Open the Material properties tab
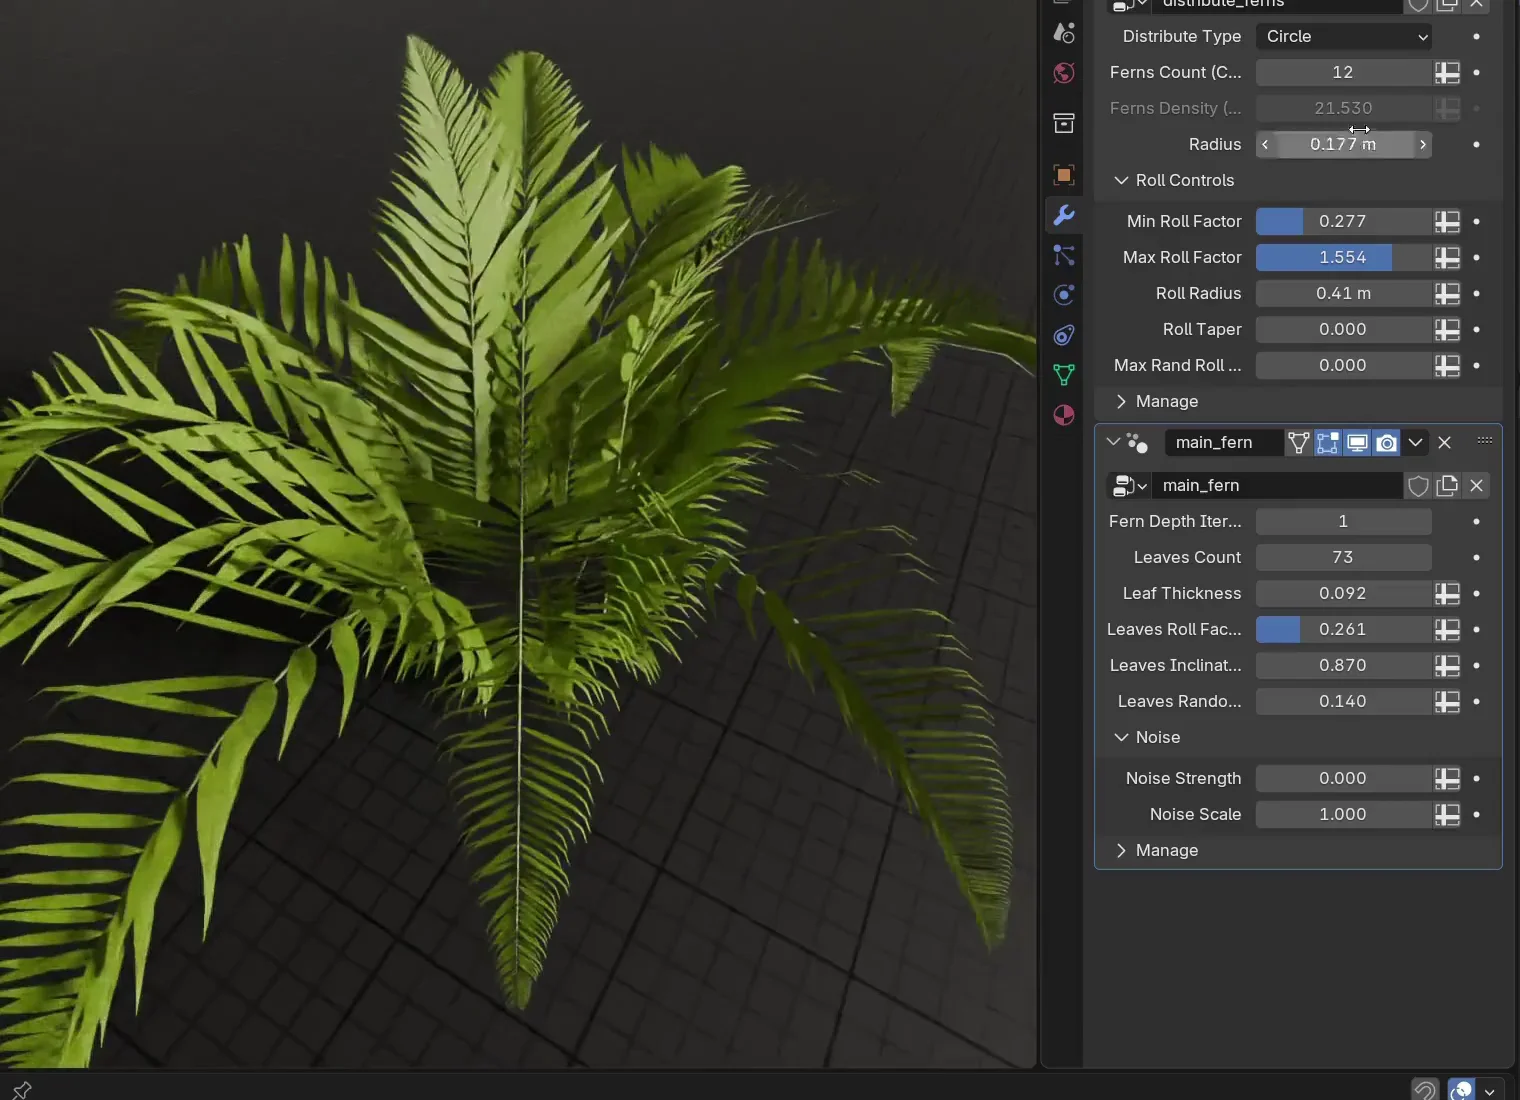 click(1064, 415)
